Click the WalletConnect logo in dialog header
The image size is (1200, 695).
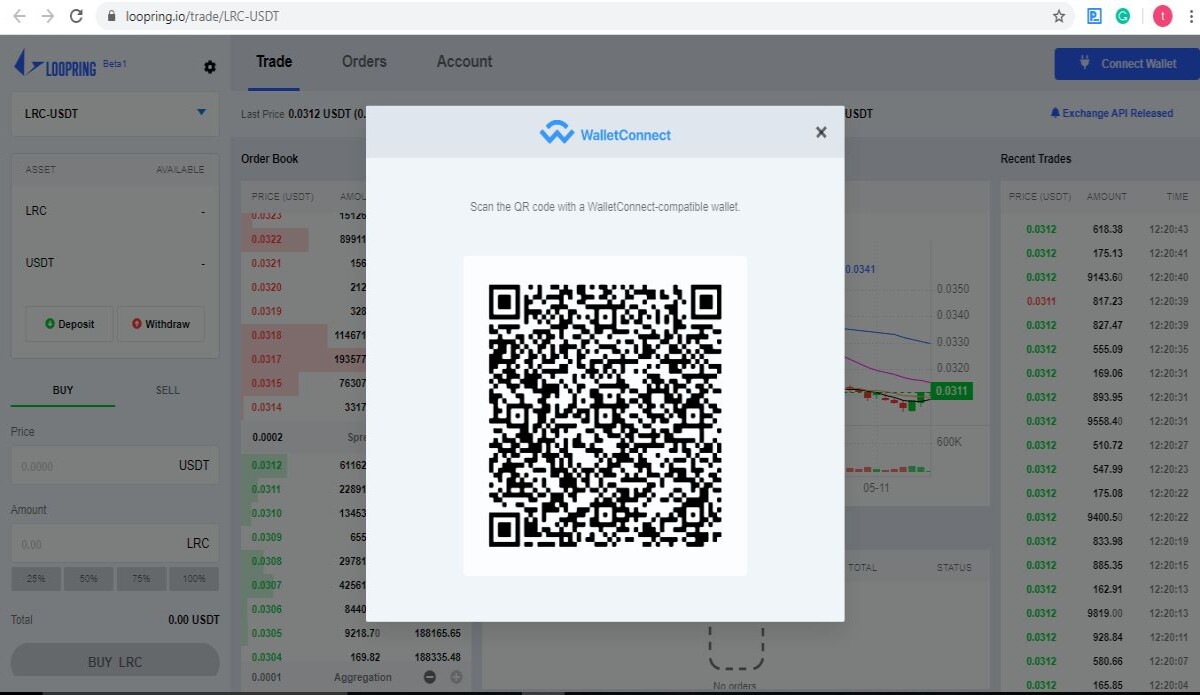coord(605,134)
